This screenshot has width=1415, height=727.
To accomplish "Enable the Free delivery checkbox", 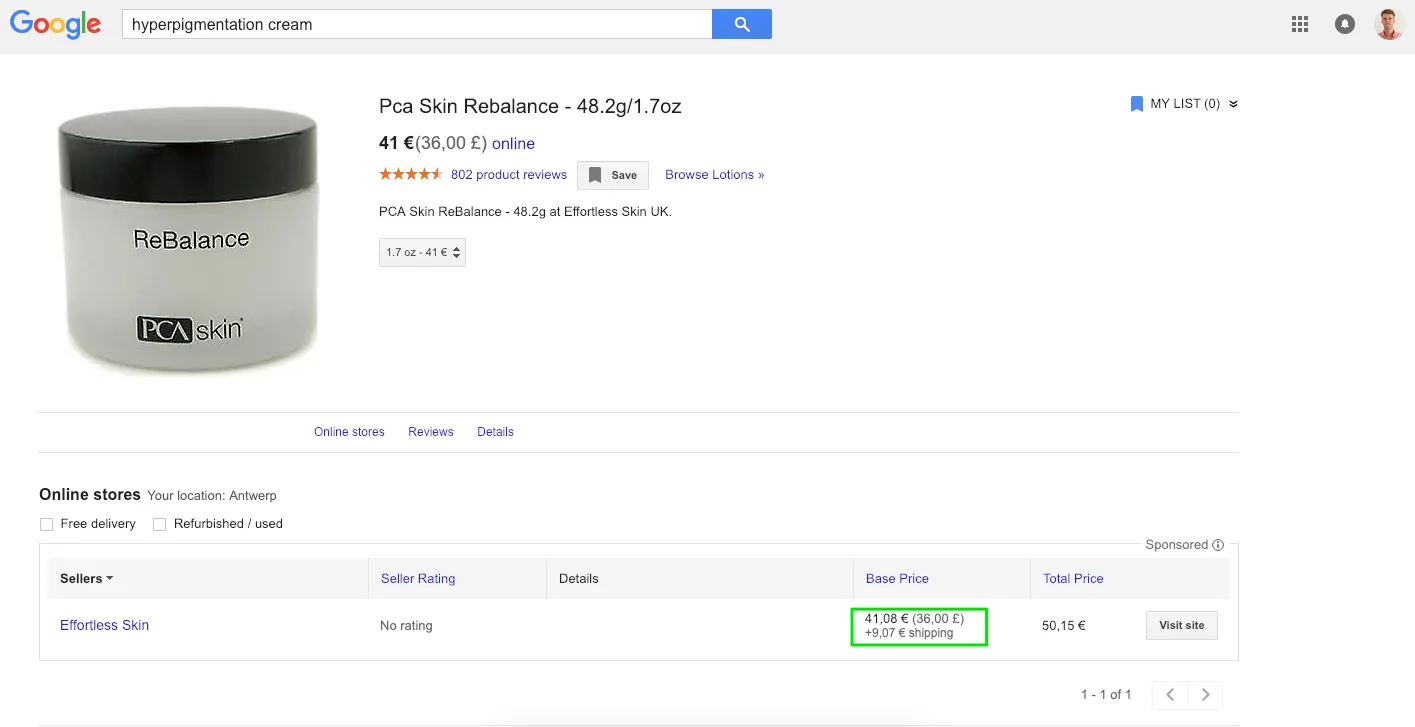I will pos(46,524).
